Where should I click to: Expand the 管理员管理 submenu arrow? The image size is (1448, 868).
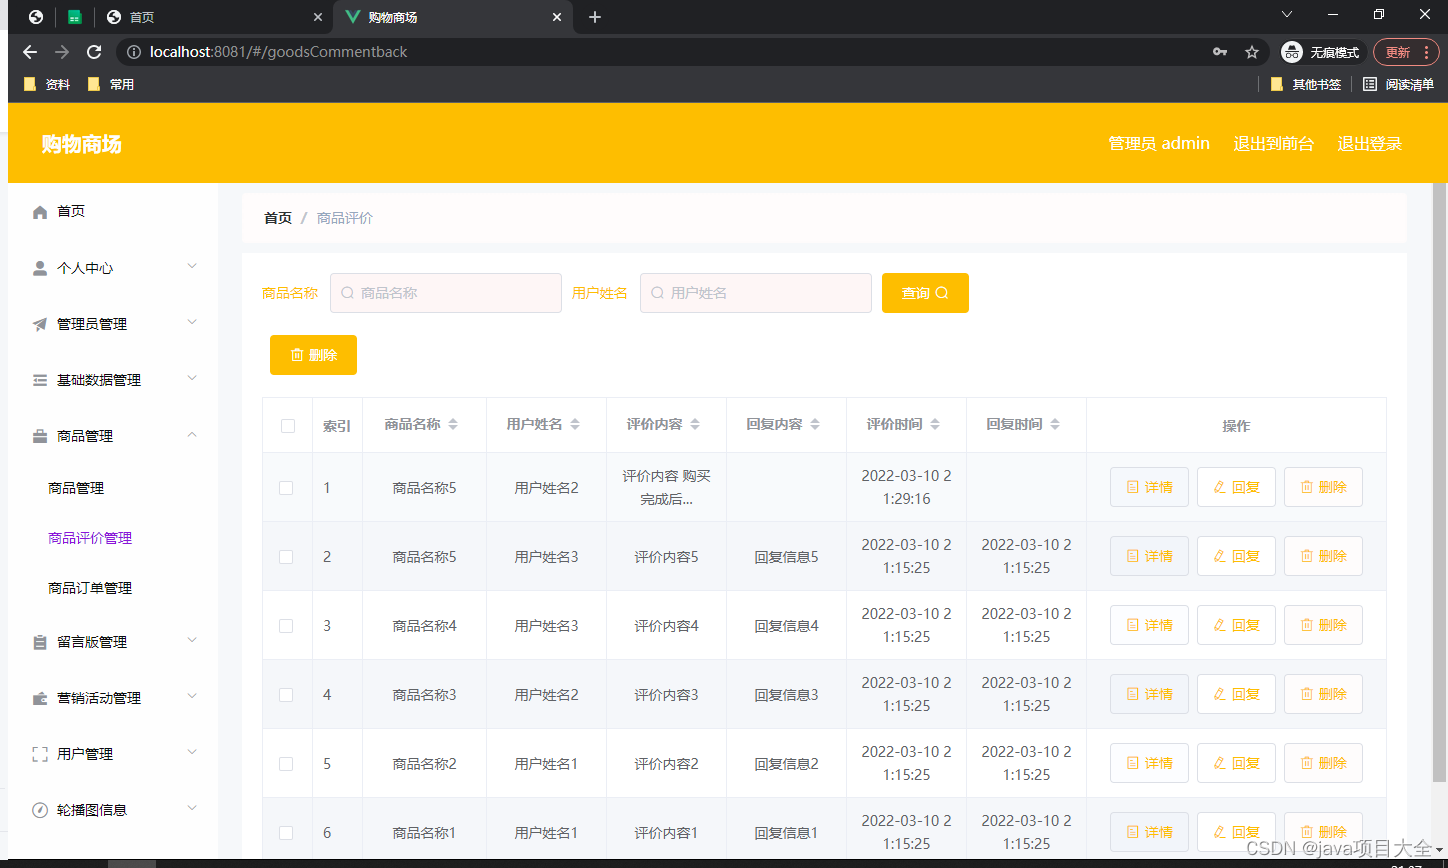[x=193, y=322]
